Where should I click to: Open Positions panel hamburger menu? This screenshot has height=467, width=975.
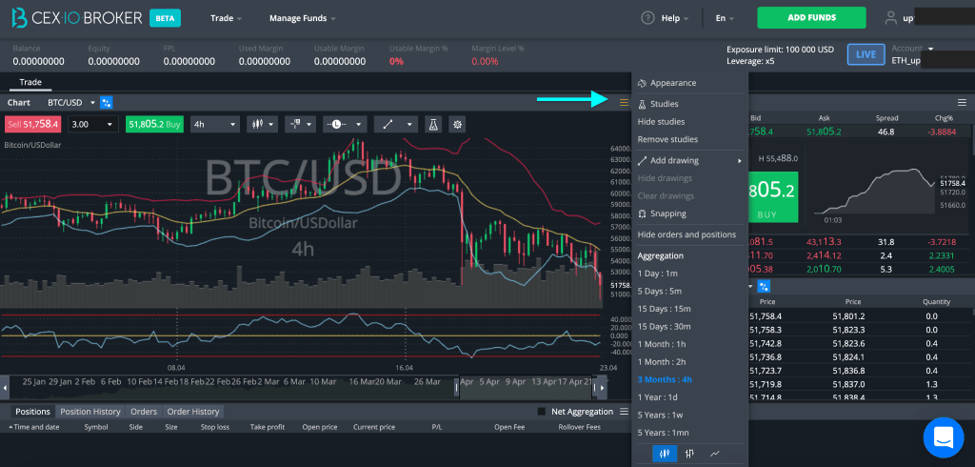624,411
